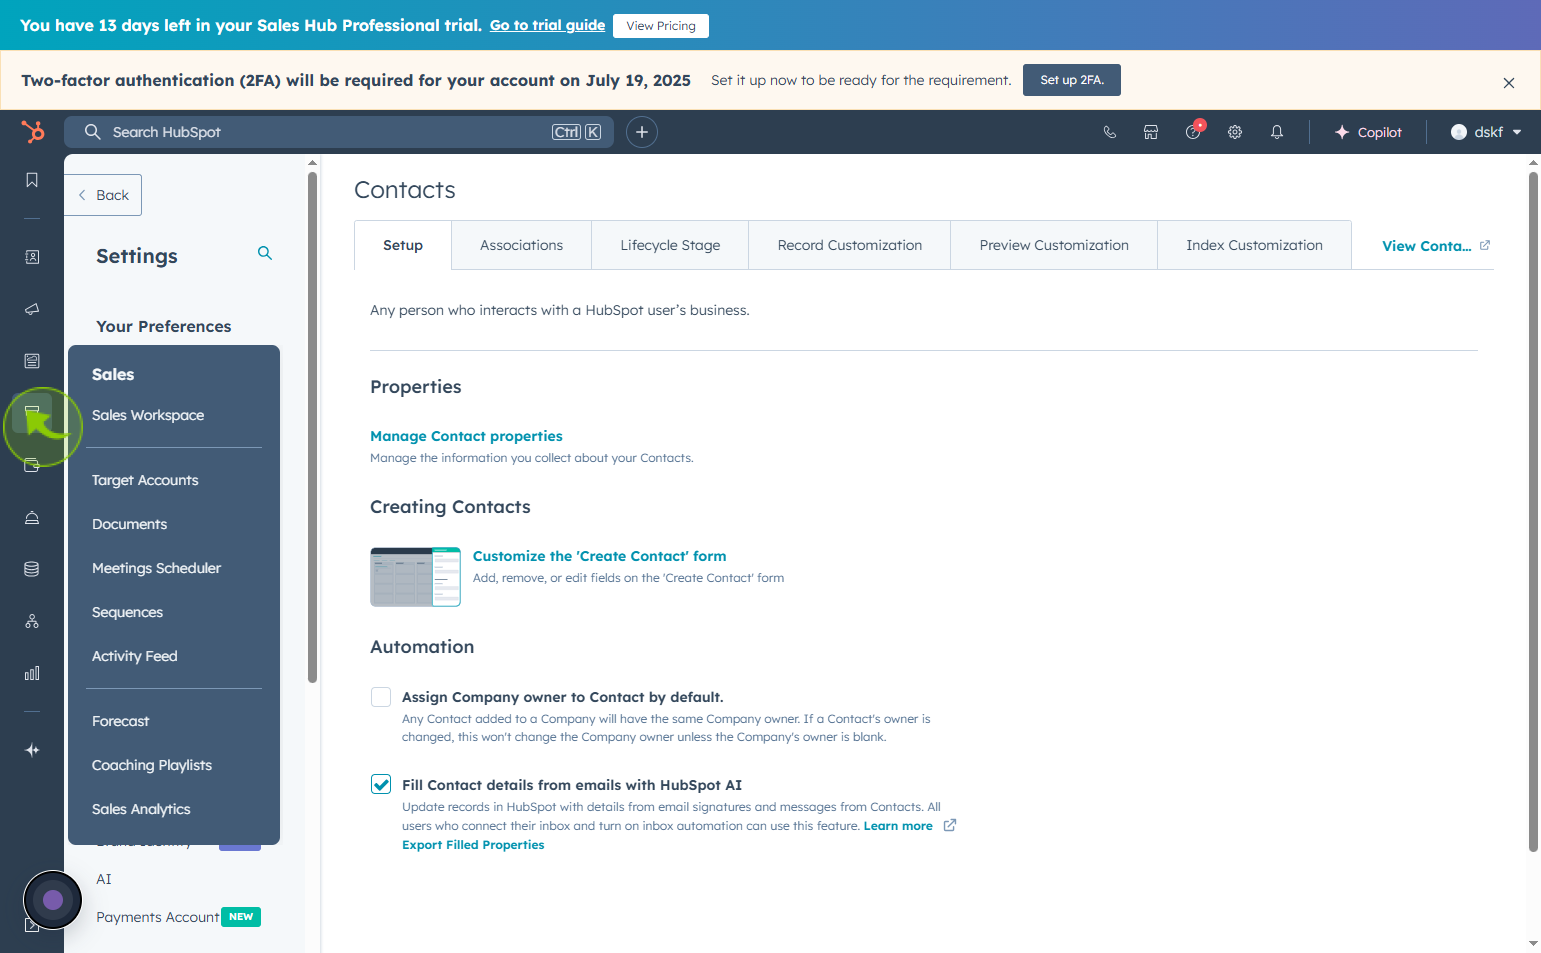
Task: Click the phone calling icon in top bar
Action: point(1109,132)
